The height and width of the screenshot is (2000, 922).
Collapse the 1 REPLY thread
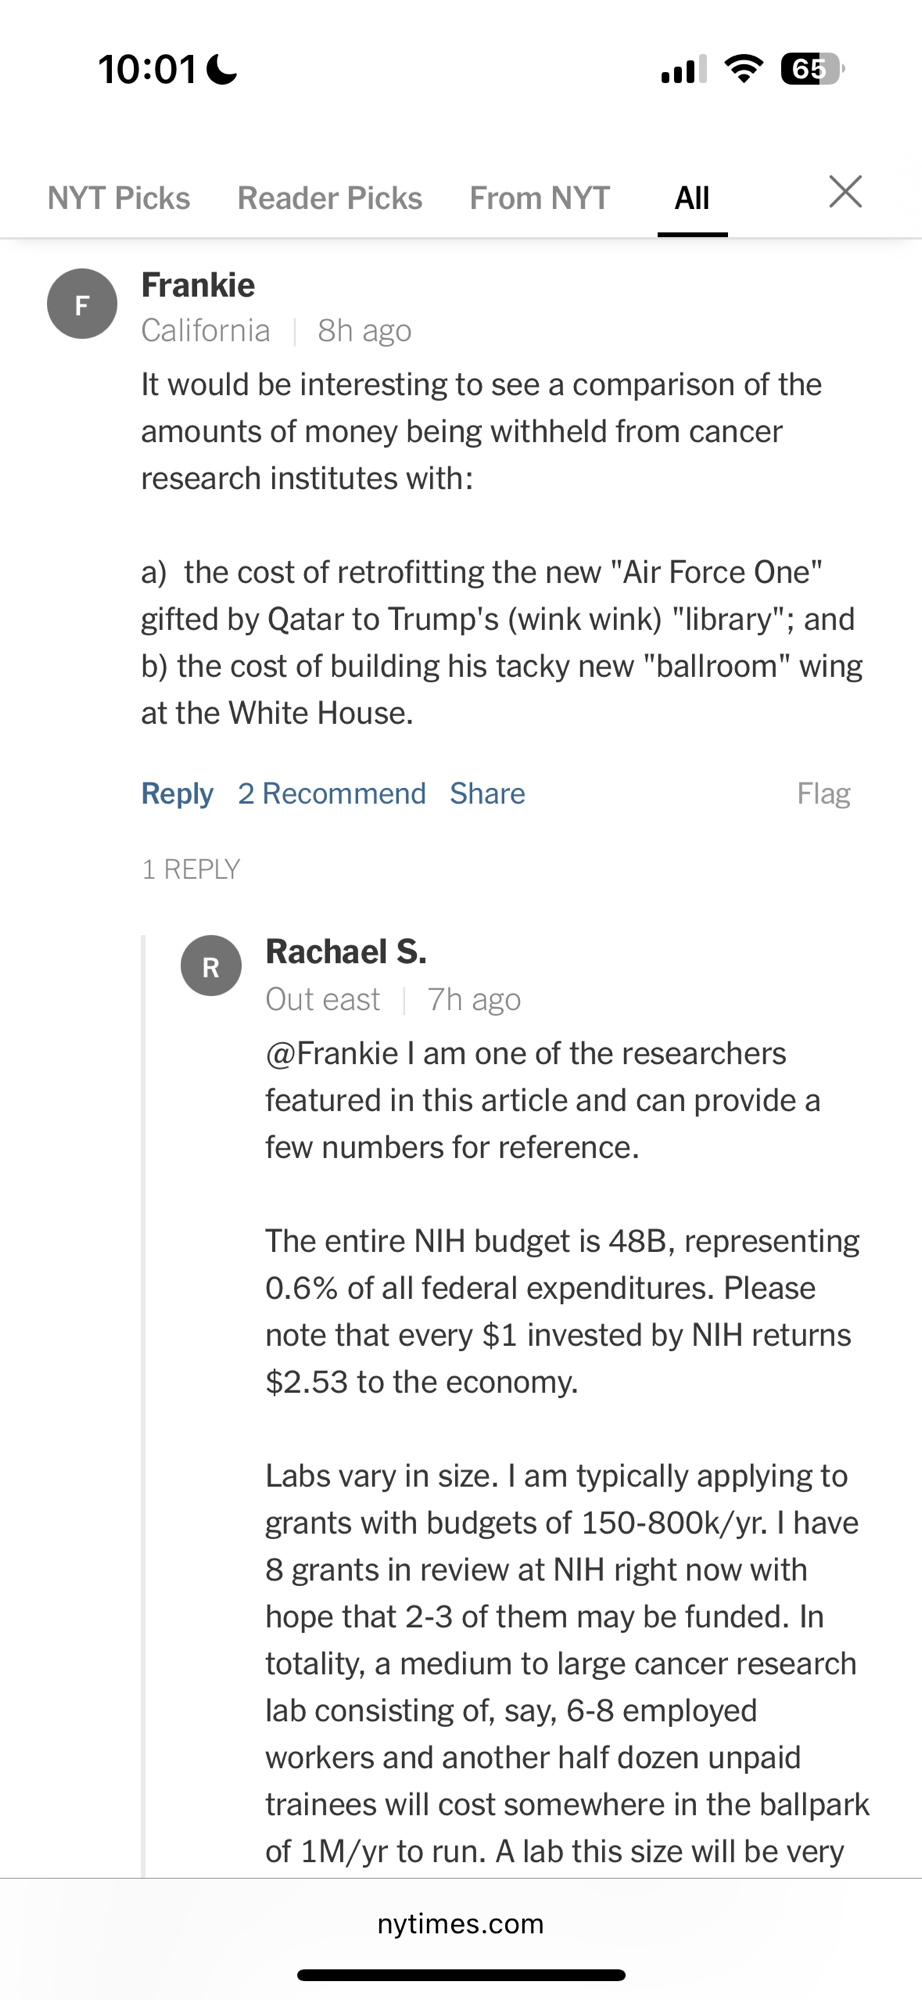point(191,869)
